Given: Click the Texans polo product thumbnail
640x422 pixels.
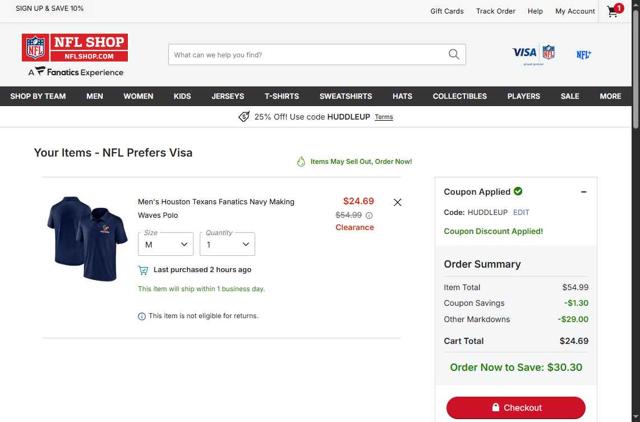Looking at the screenshot, I should [x=87, y=238].
